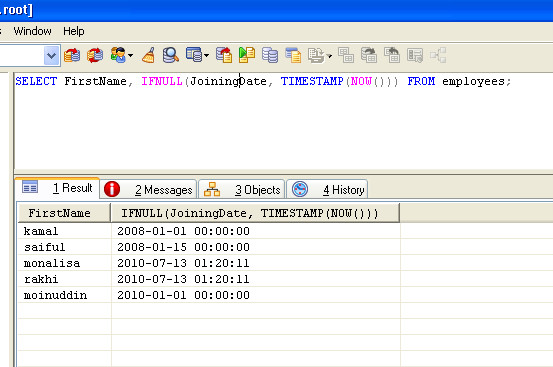Click the grayed-out table icon with a right-pointing arrow

pyautogui.click(x=369, y=55)
